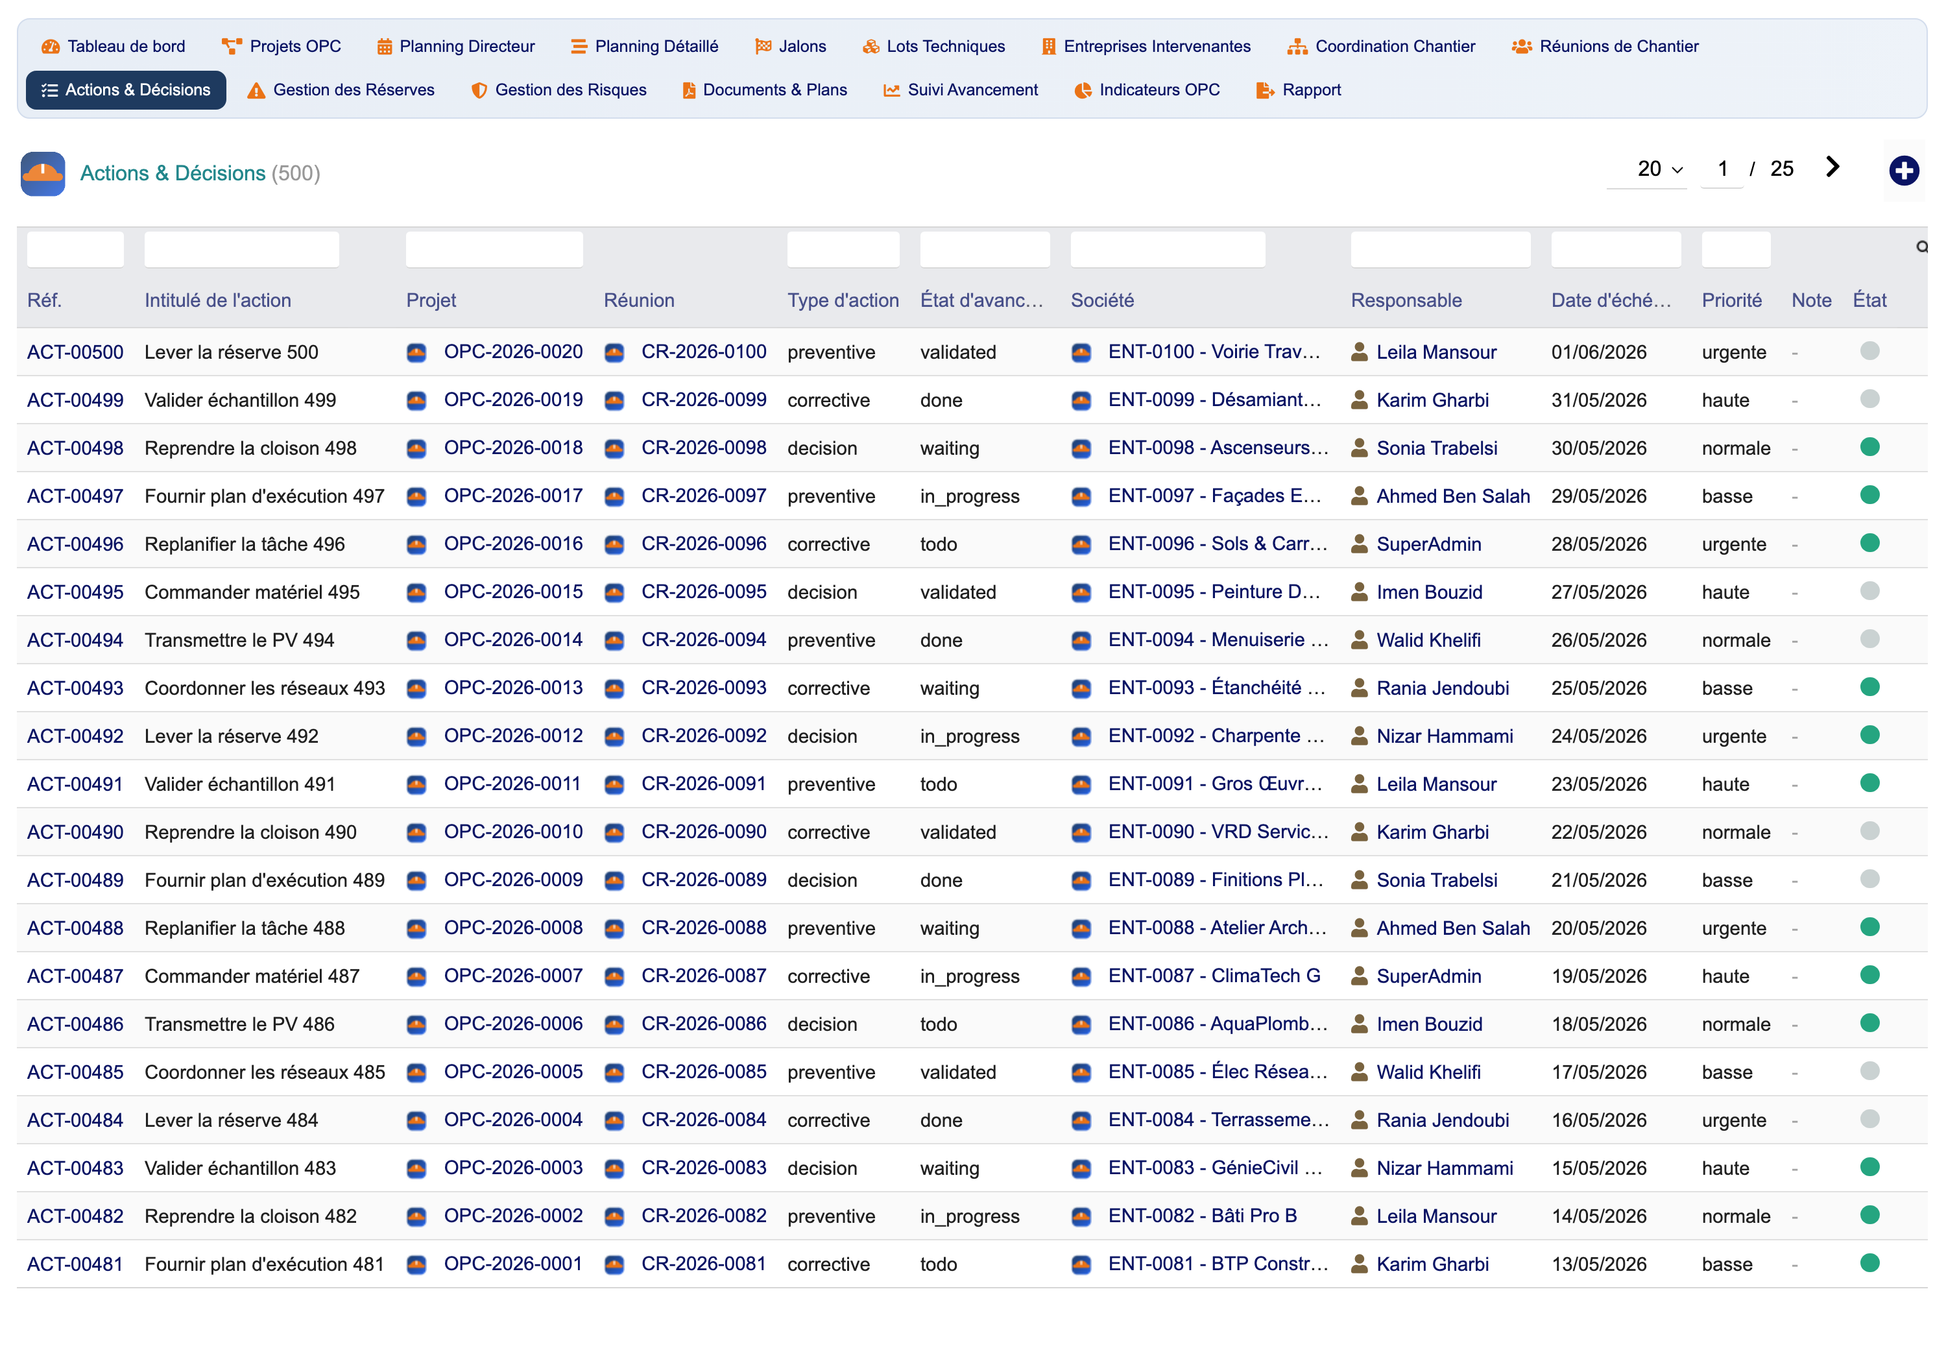Open company ENT-0091 - Gros Œuvr link
The image size is (1946, 1361).
pyautogui.click(x=1215, y=784)
